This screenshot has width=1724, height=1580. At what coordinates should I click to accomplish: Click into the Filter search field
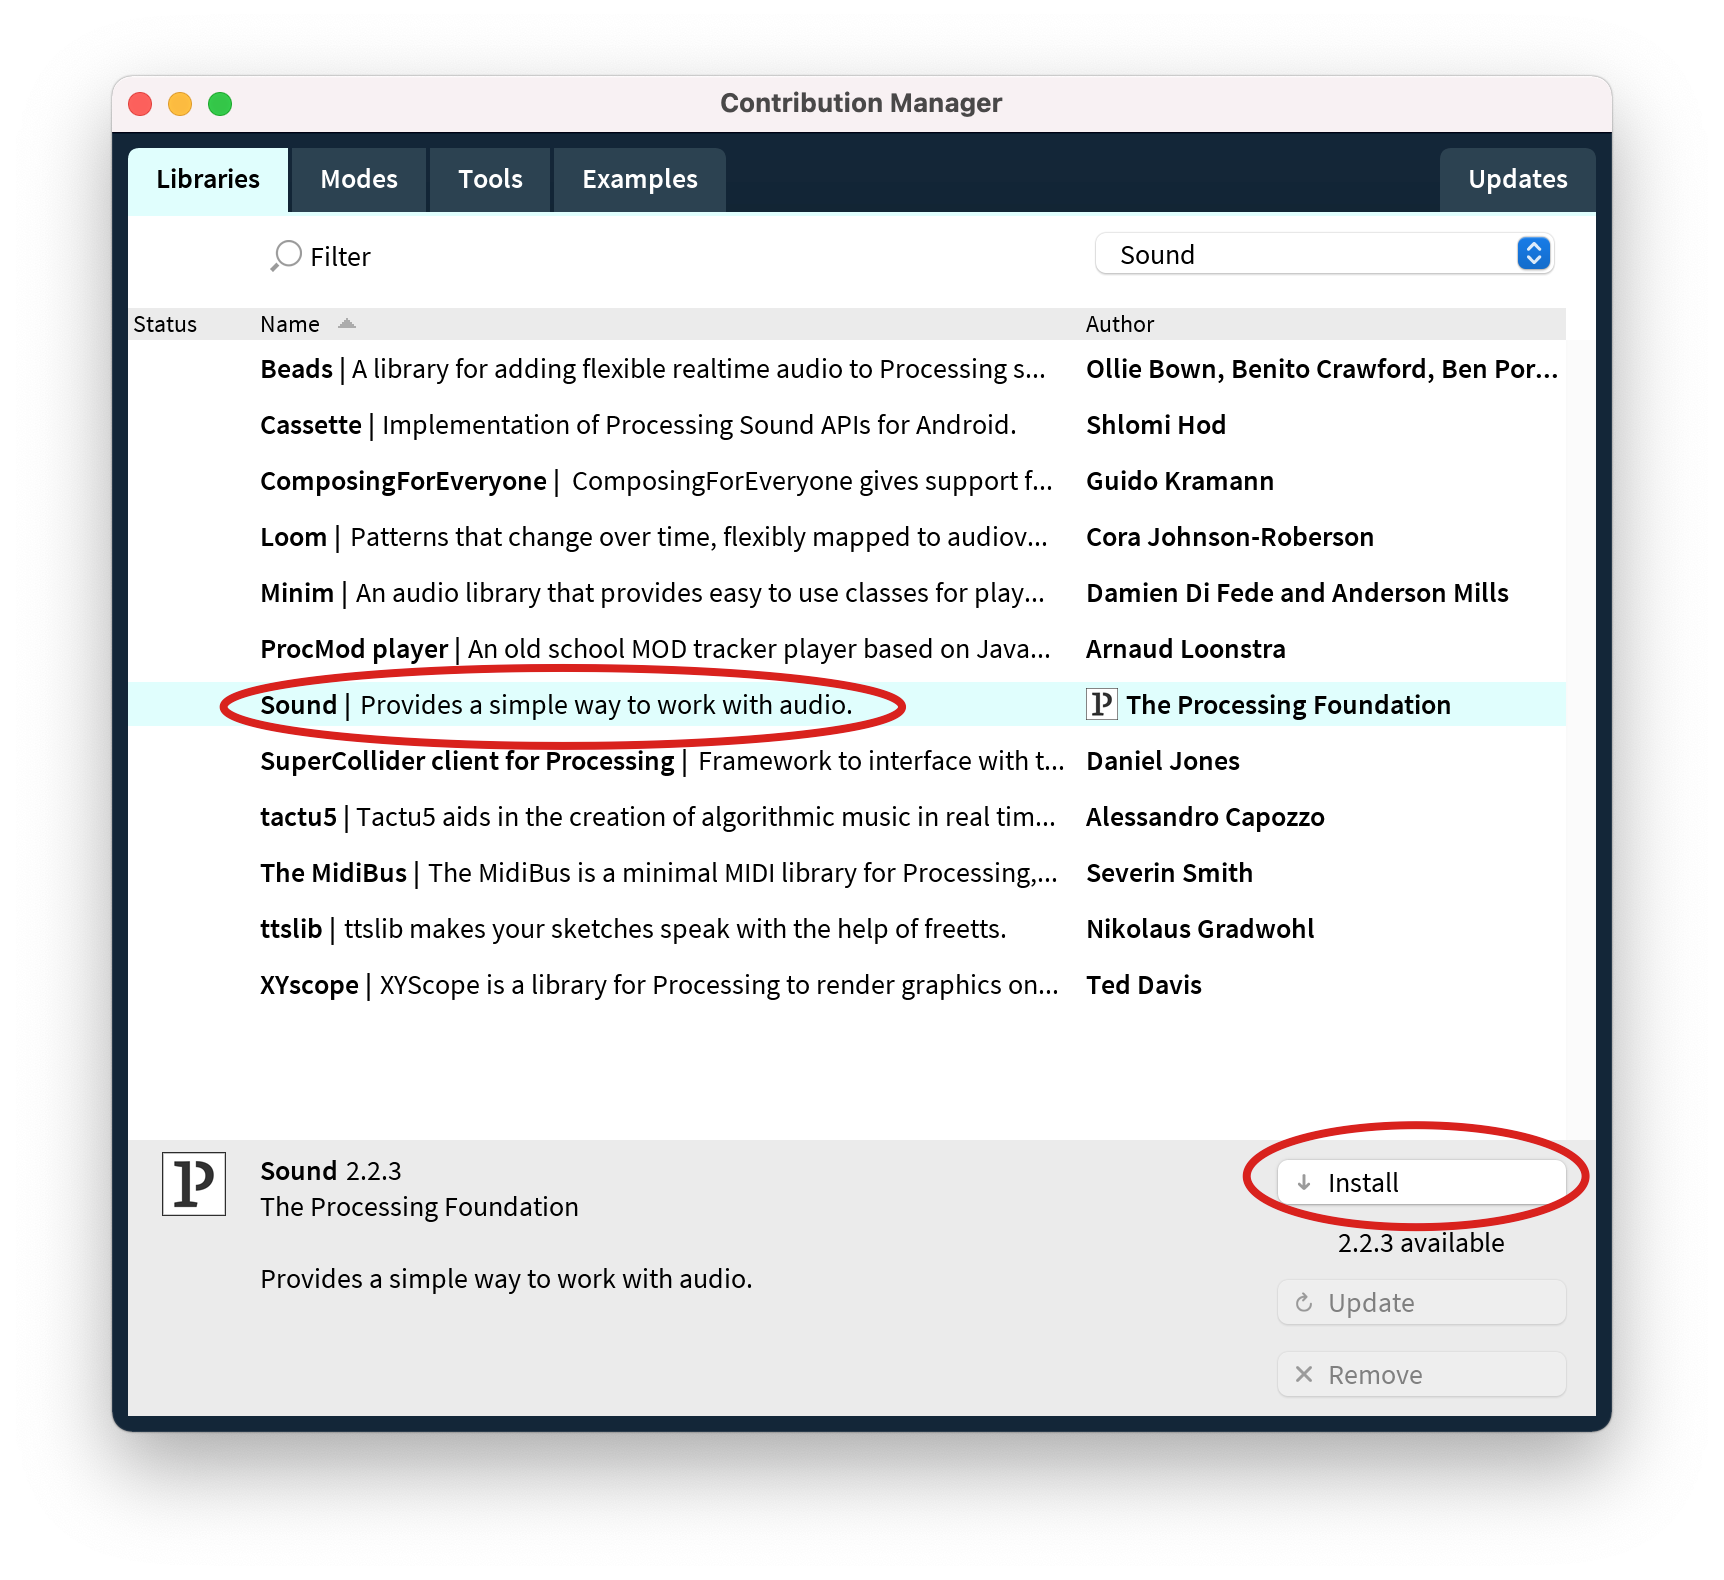tap(600, 257)
